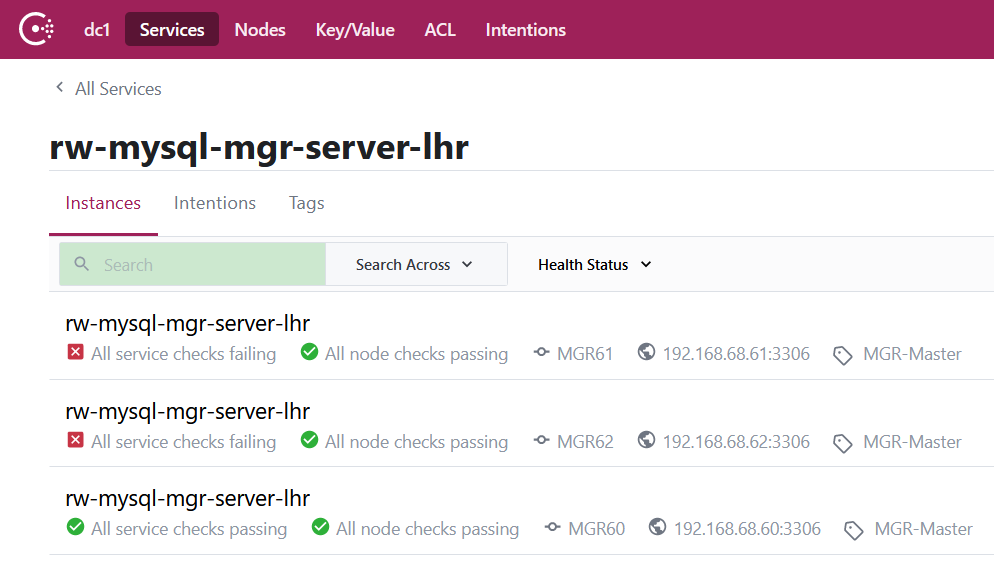Open the ACL page
Screen dimensions: 994x568
click(x=440, y=30)
